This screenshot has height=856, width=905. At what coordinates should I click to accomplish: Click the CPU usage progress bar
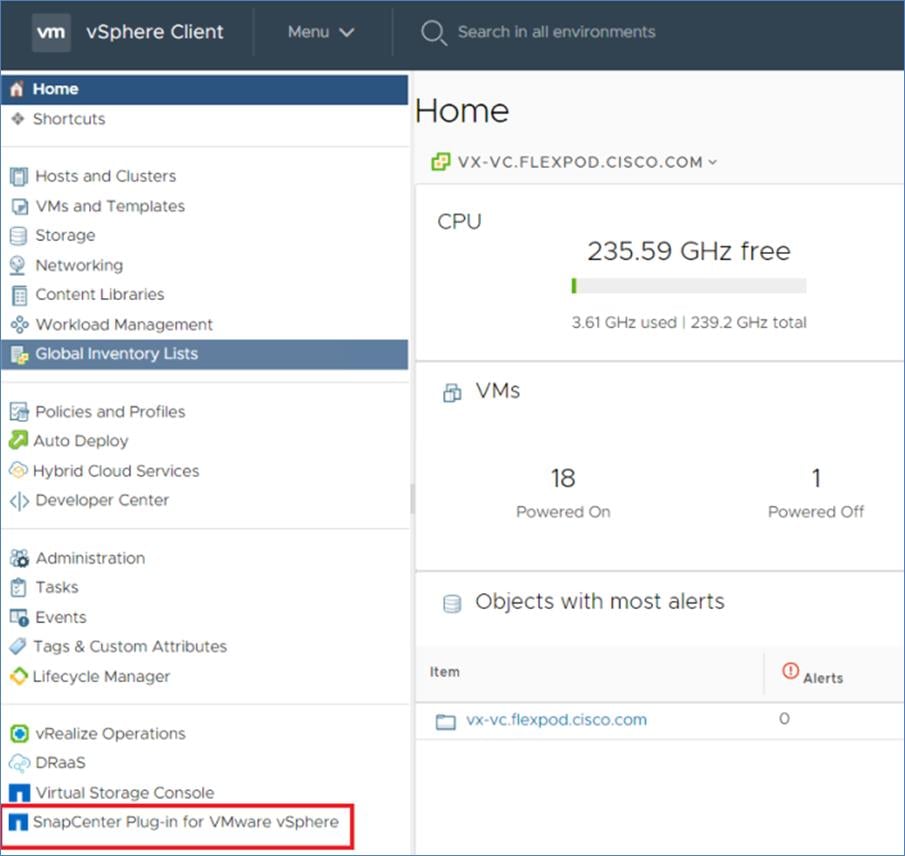tap(689, 286)
